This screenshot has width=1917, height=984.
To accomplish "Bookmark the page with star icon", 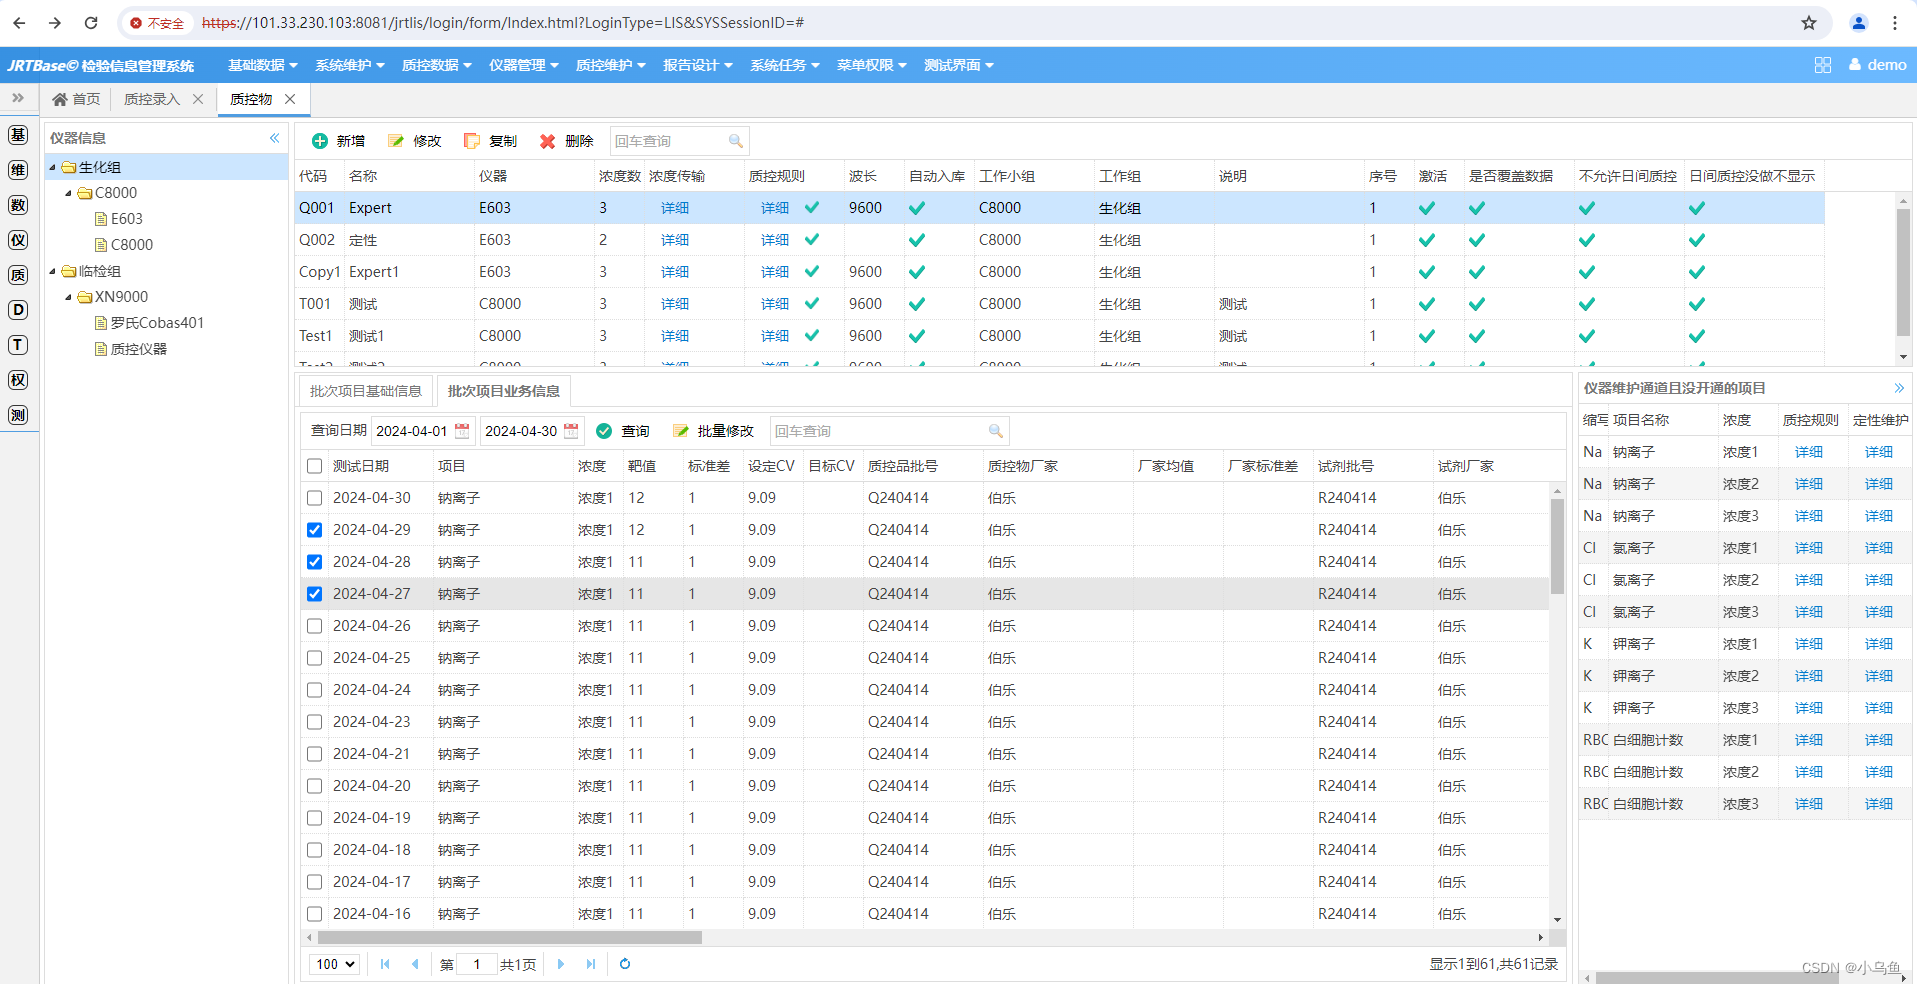I will (x=1809, y=23).
